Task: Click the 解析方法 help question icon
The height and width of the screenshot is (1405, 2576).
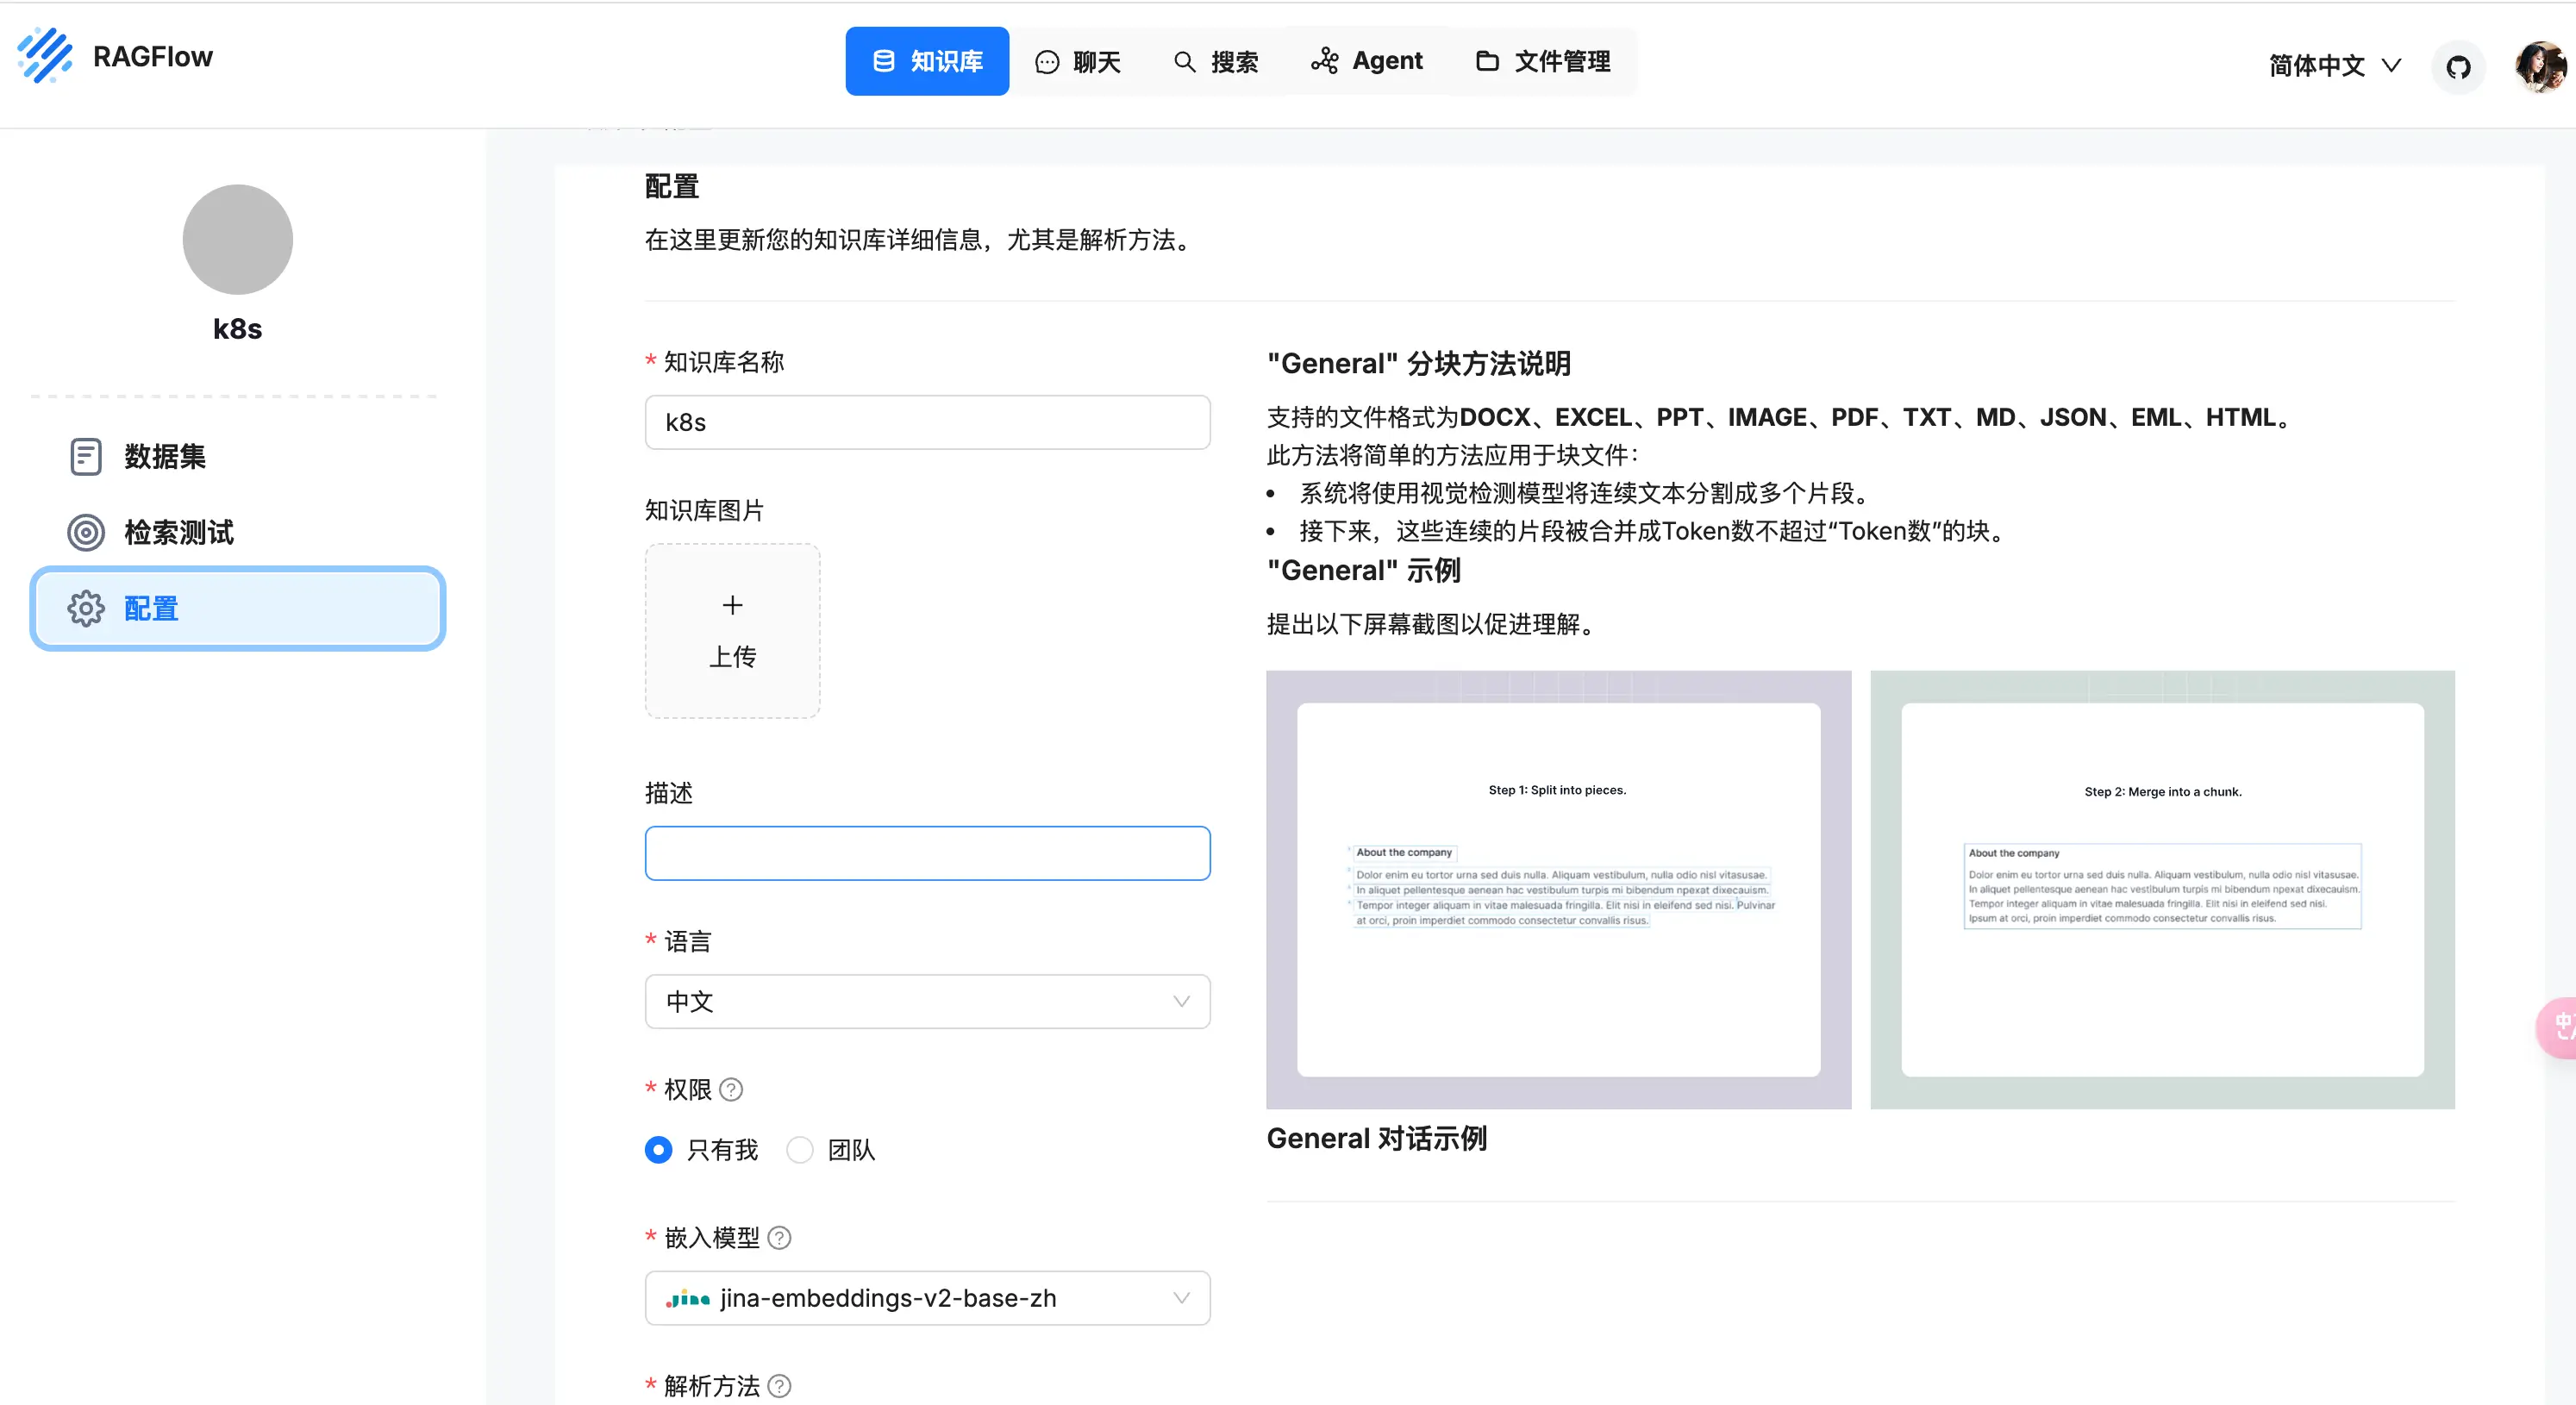Action: (779, 1385)
